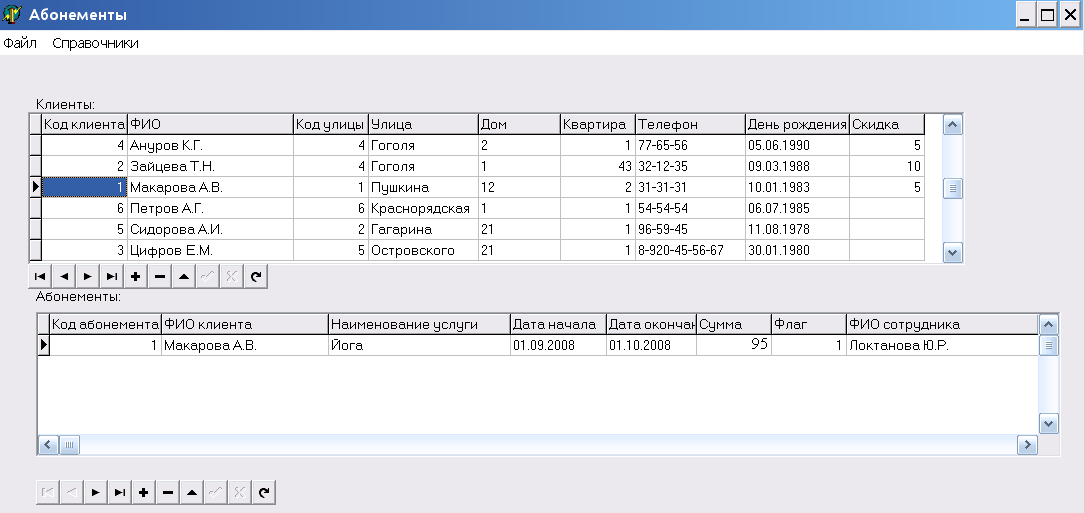Click the Скидка column header

coord(887,125)
